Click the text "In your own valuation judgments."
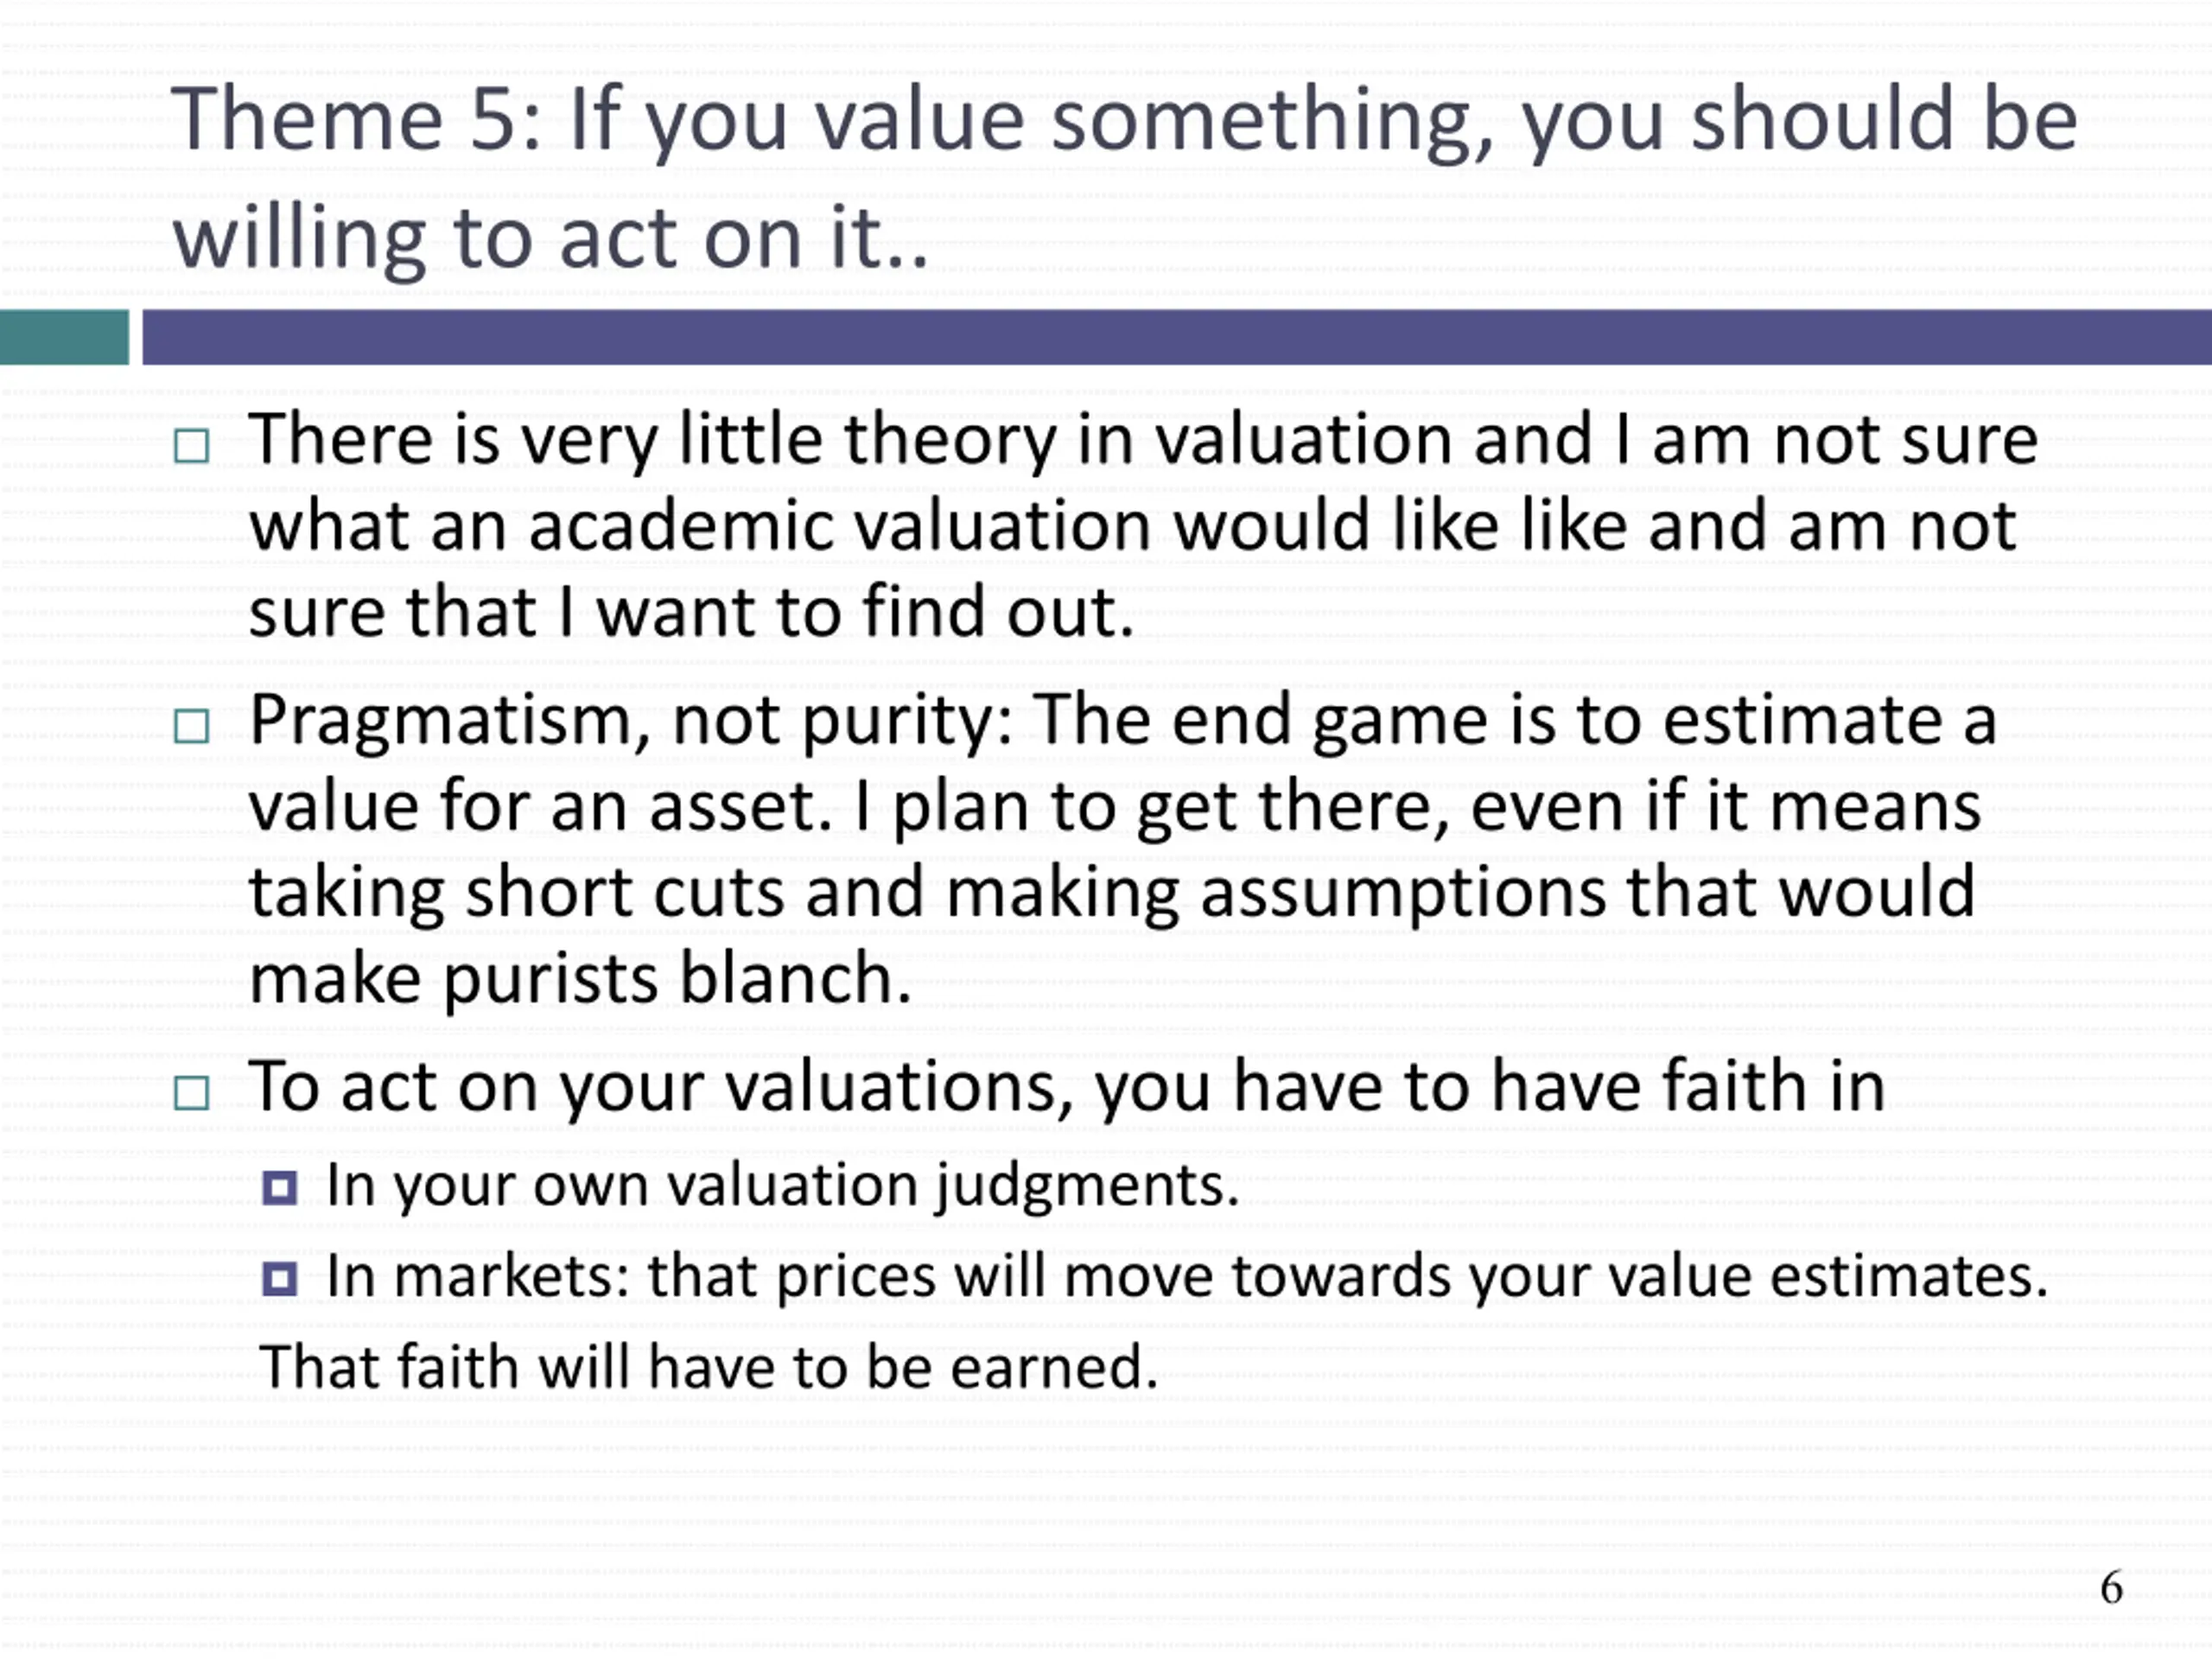 [783, 1187]
